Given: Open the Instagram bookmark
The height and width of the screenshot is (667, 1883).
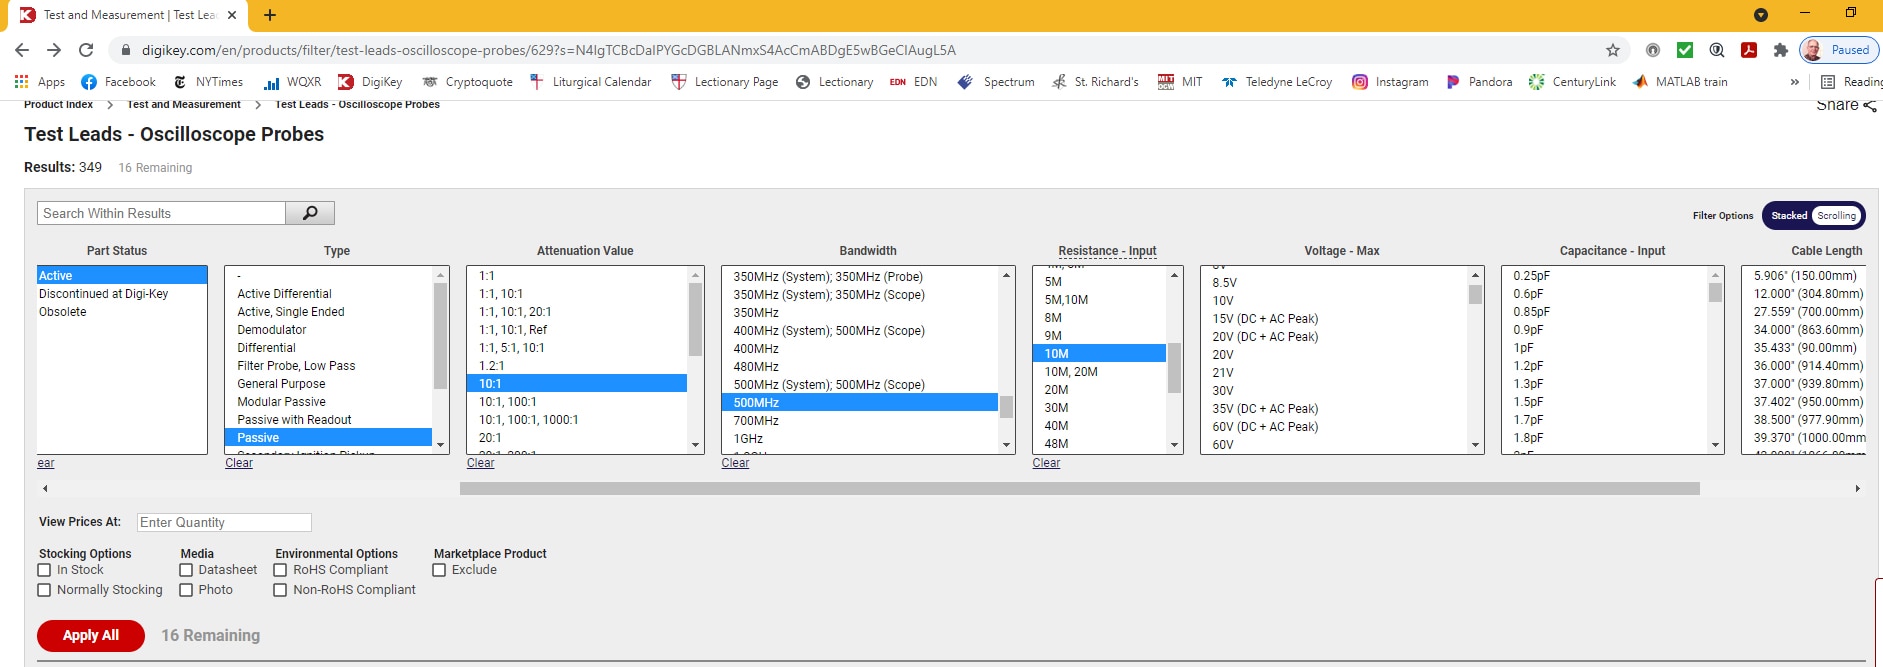Looking at the screenshot, I should 1390,82.
